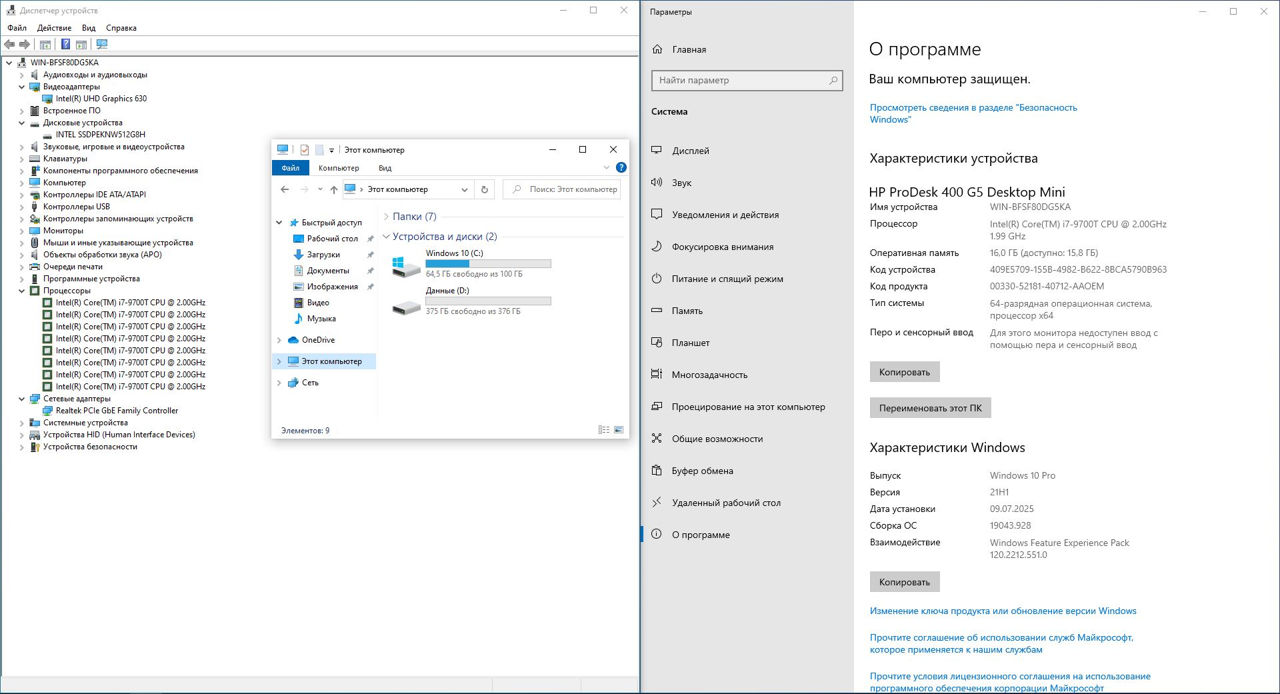Click the Windows 10 (C:) drive icon

[x=406, y=266]
